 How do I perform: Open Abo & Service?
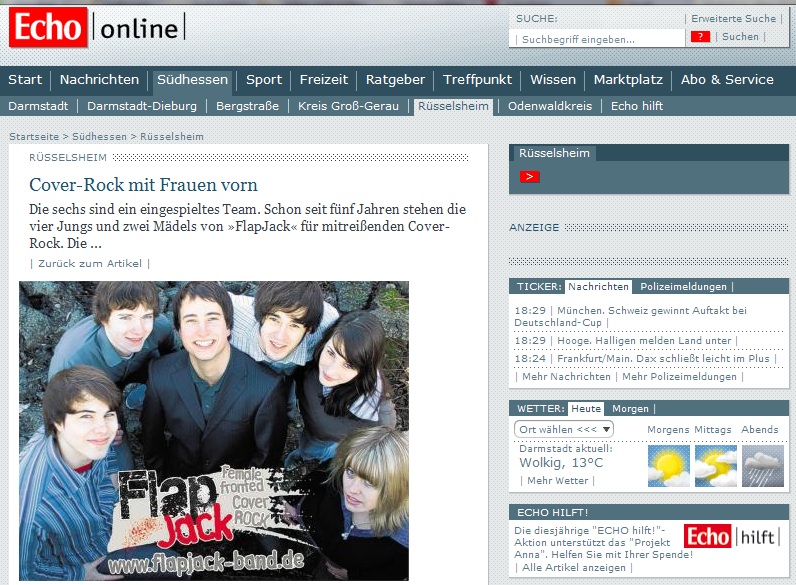727,80
